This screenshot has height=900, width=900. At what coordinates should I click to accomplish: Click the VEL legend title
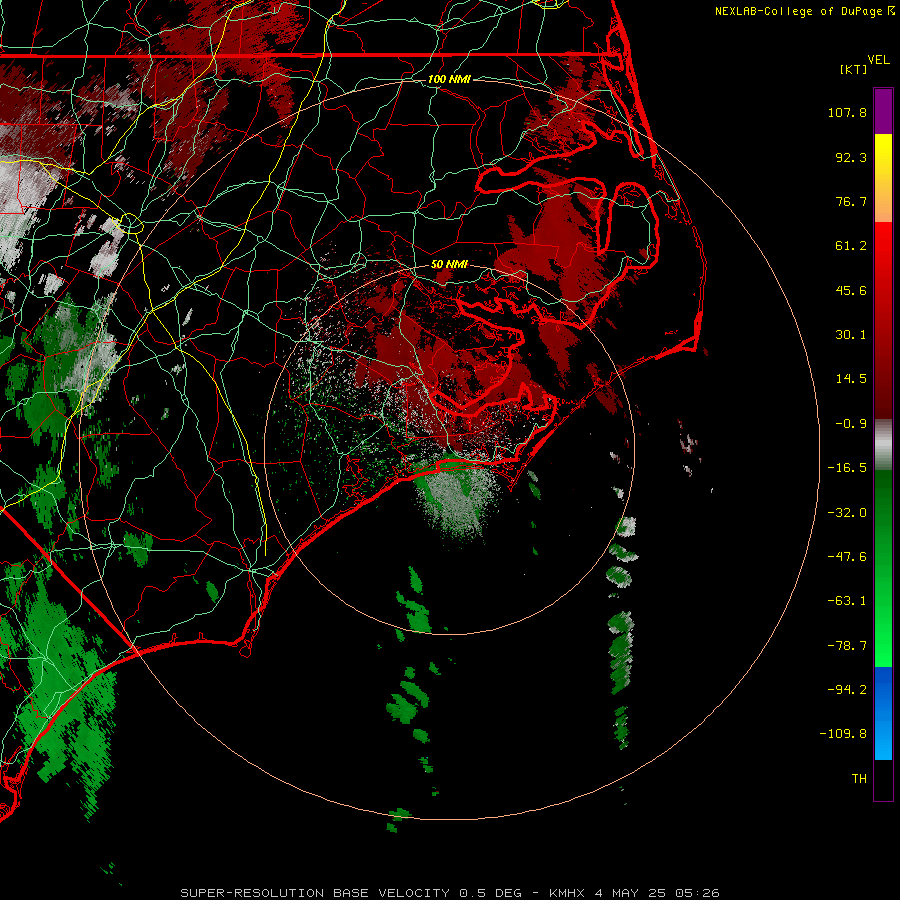click(878, 60)
